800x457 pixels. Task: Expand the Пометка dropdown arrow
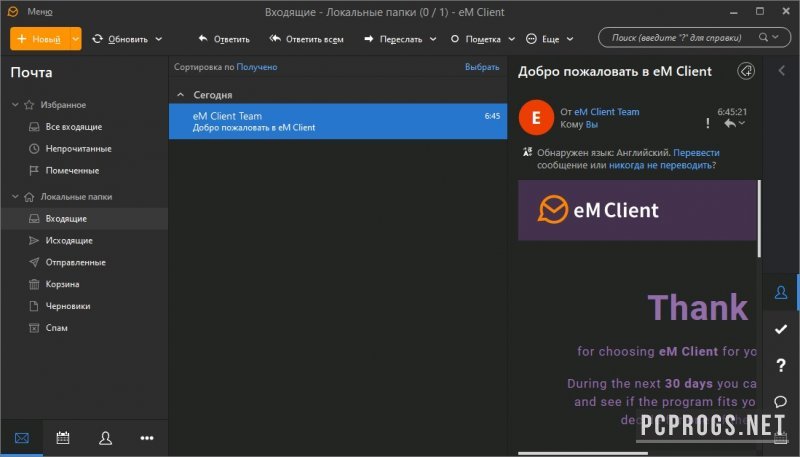(511, 39)
